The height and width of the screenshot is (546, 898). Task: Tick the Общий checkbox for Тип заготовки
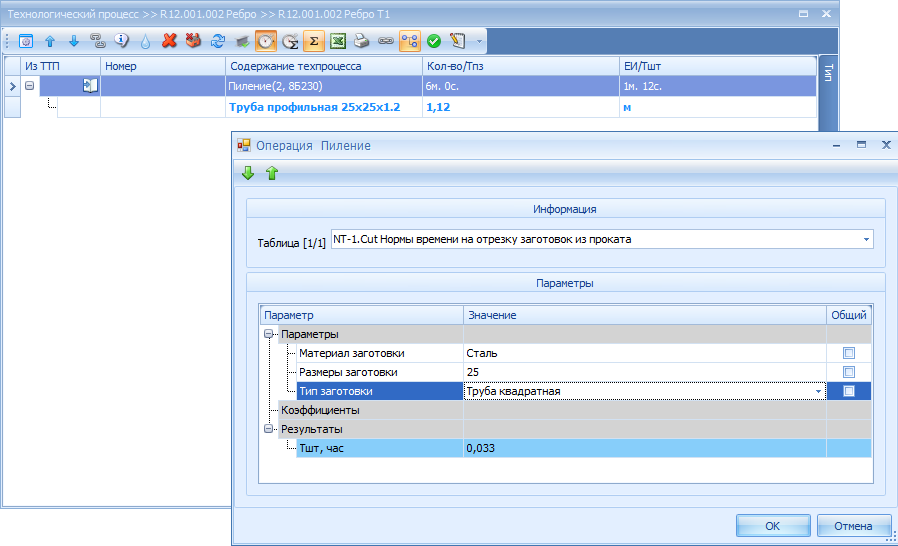click(x=849, y=391)
